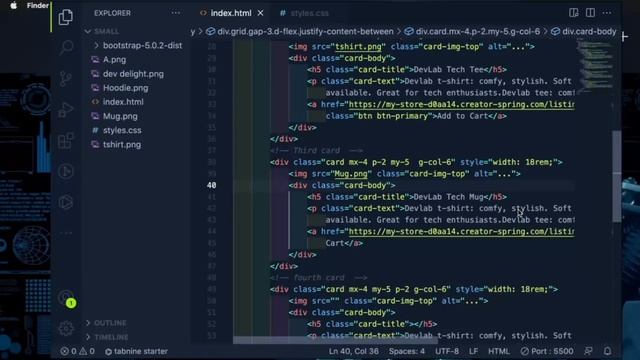Image resolution: width=640 pixels, height=360 pixels.
Task: Open the Finder menu in the menu bar
Action: coord(38,5)
